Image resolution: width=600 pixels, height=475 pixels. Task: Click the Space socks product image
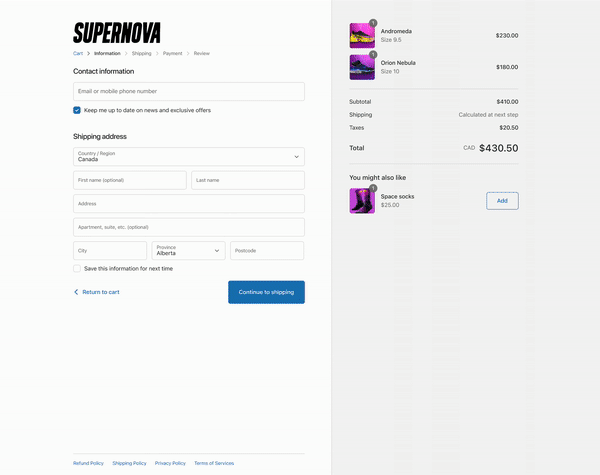362,200
